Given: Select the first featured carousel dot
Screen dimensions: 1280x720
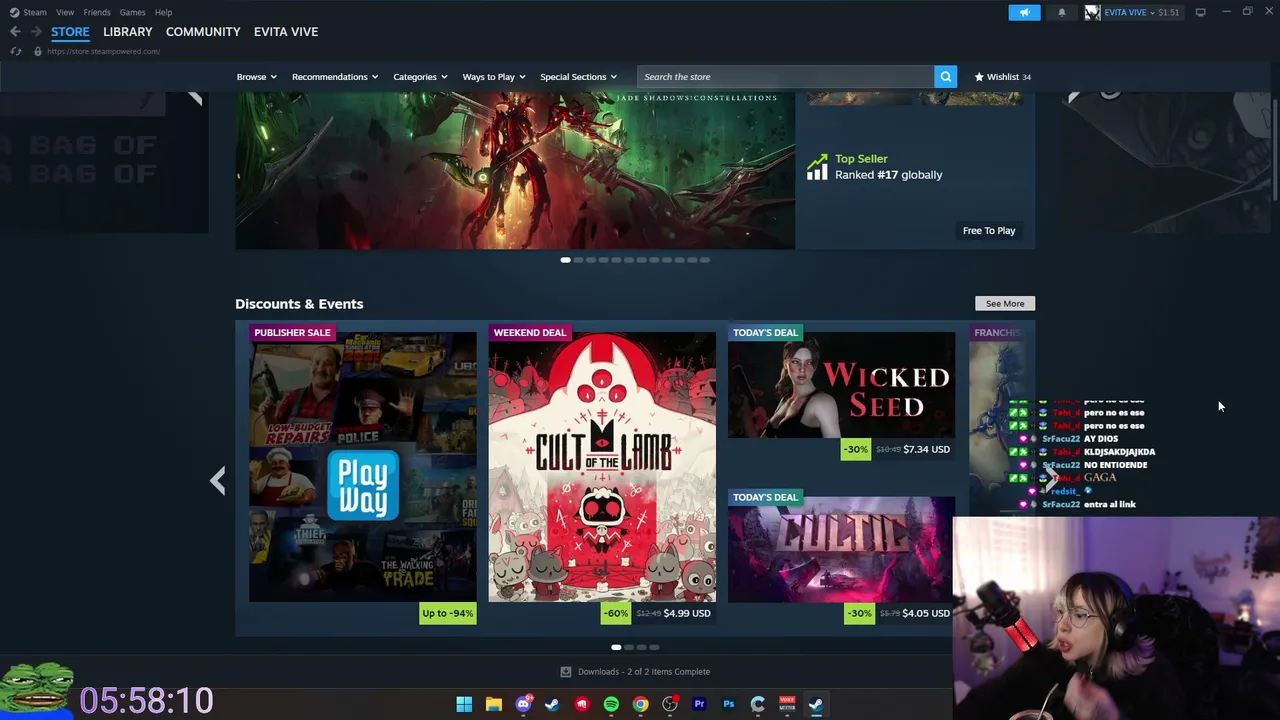Looking at the screenshot, I should [x=566, y=260].
